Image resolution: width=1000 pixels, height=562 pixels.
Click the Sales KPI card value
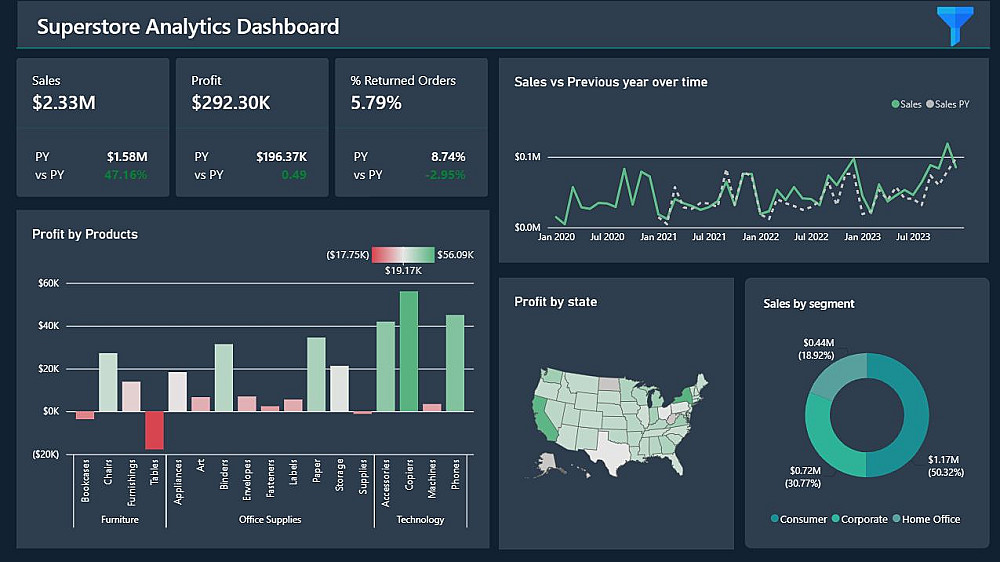(64, 103)
